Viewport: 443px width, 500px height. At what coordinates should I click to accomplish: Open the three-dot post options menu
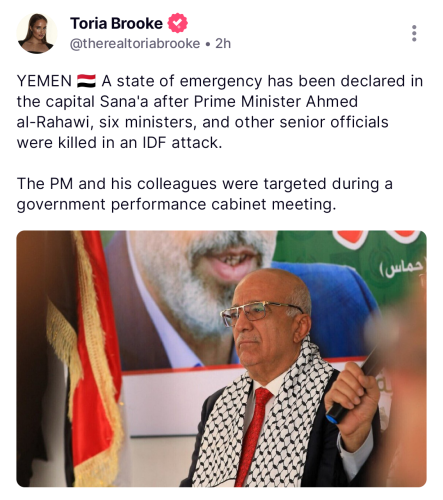pos(414,33)
